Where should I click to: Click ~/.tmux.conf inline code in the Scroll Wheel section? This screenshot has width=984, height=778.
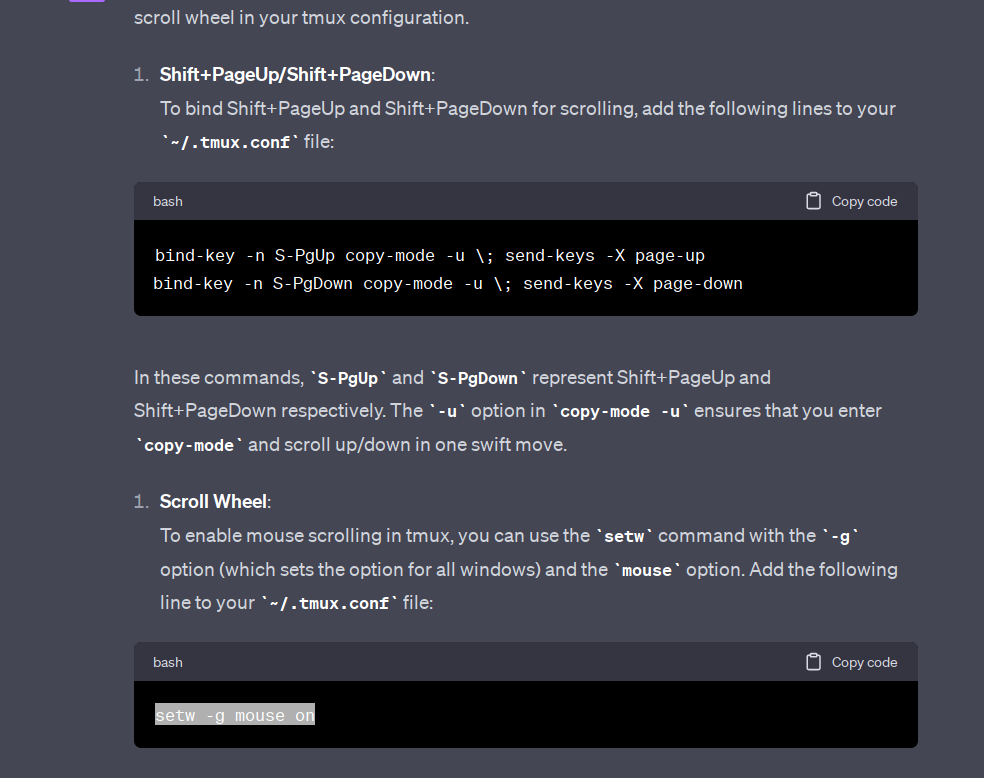(329, 604)
